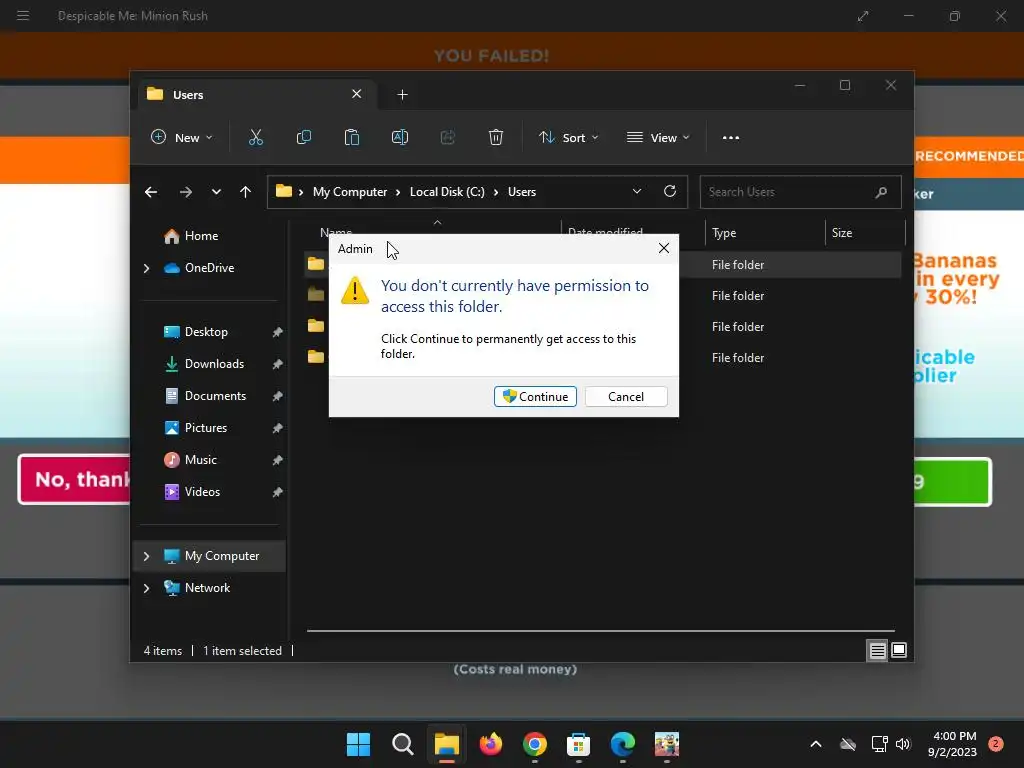The image size is (1024, 768).
Task: Click Cancel in the Admin dialog
Action: (626, 396)
